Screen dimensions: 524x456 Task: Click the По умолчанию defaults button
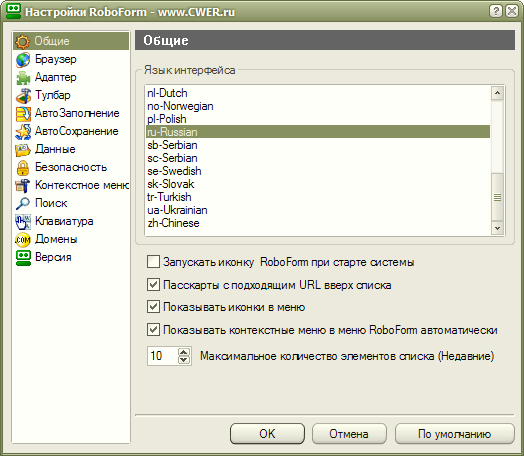[x=454, y=434]
